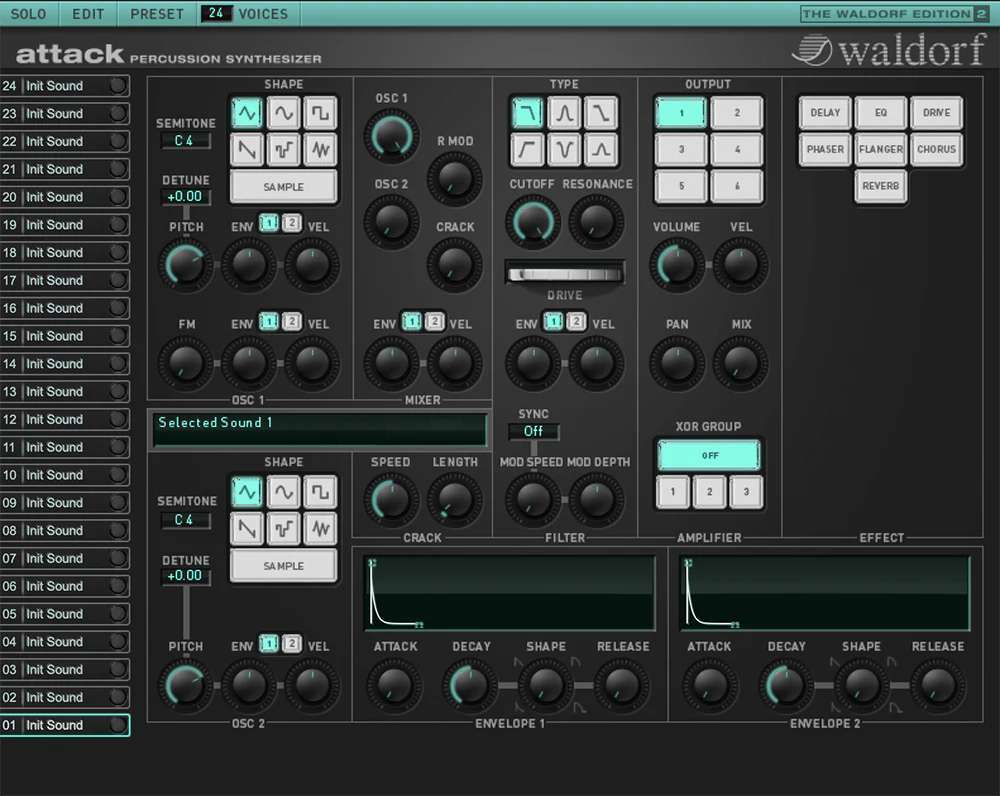Route sound to output 3
1000x796 pixels.
coord(681,150)
